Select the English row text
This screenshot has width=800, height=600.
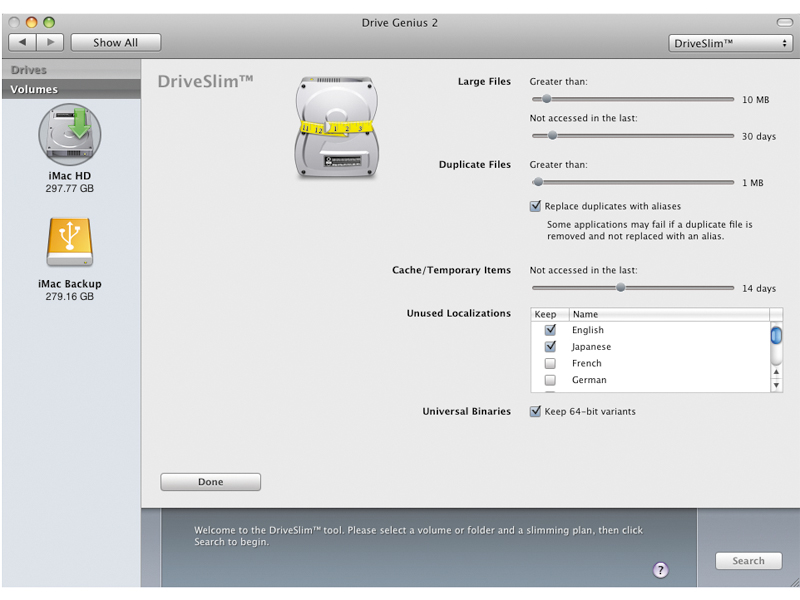588,330
